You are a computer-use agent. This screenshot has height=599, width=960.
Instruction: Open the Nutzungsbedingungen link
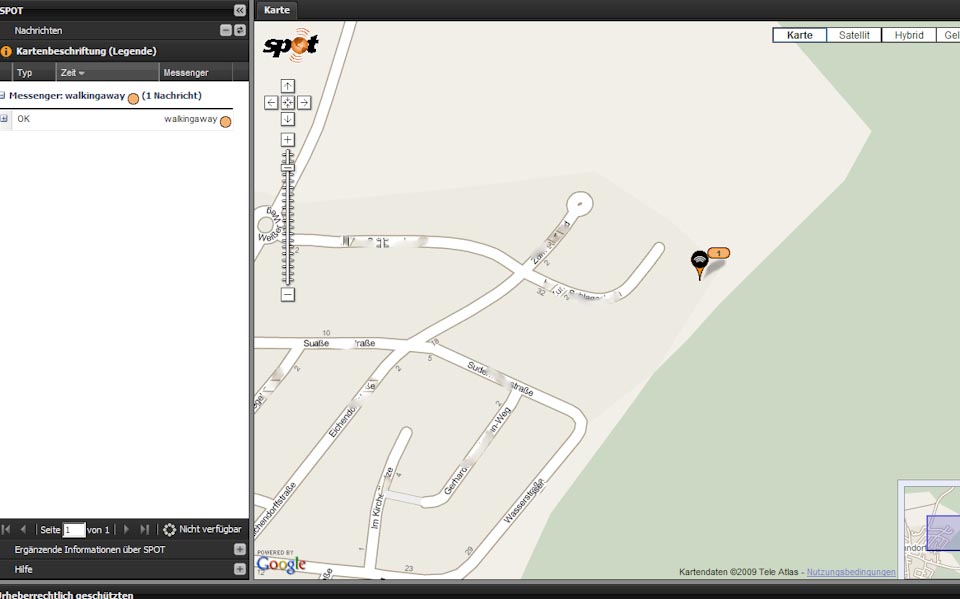(x=851, y=572)
